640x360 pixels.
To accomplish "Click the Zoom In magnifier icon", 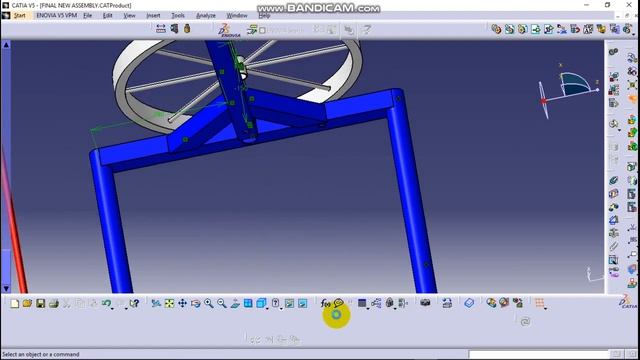I will (209, 303).
